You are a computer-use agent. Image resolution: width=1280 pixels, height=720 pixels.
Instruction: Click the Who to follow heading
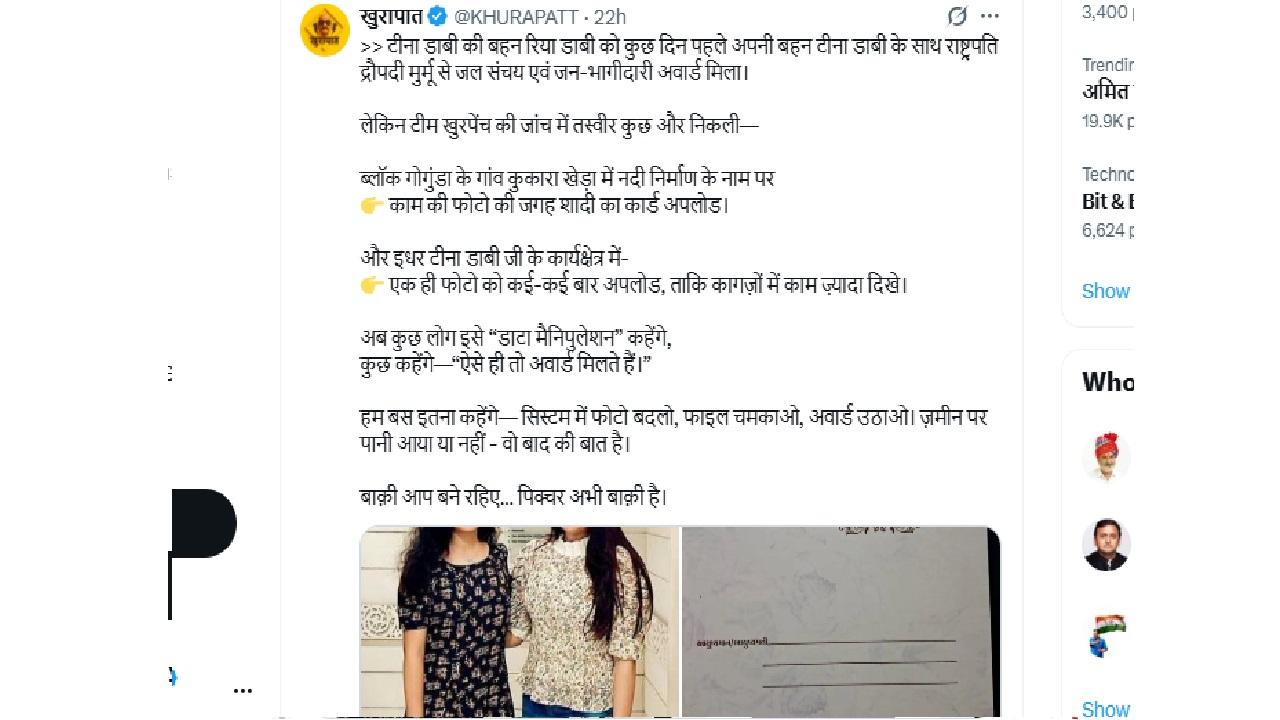[1107, 381]
